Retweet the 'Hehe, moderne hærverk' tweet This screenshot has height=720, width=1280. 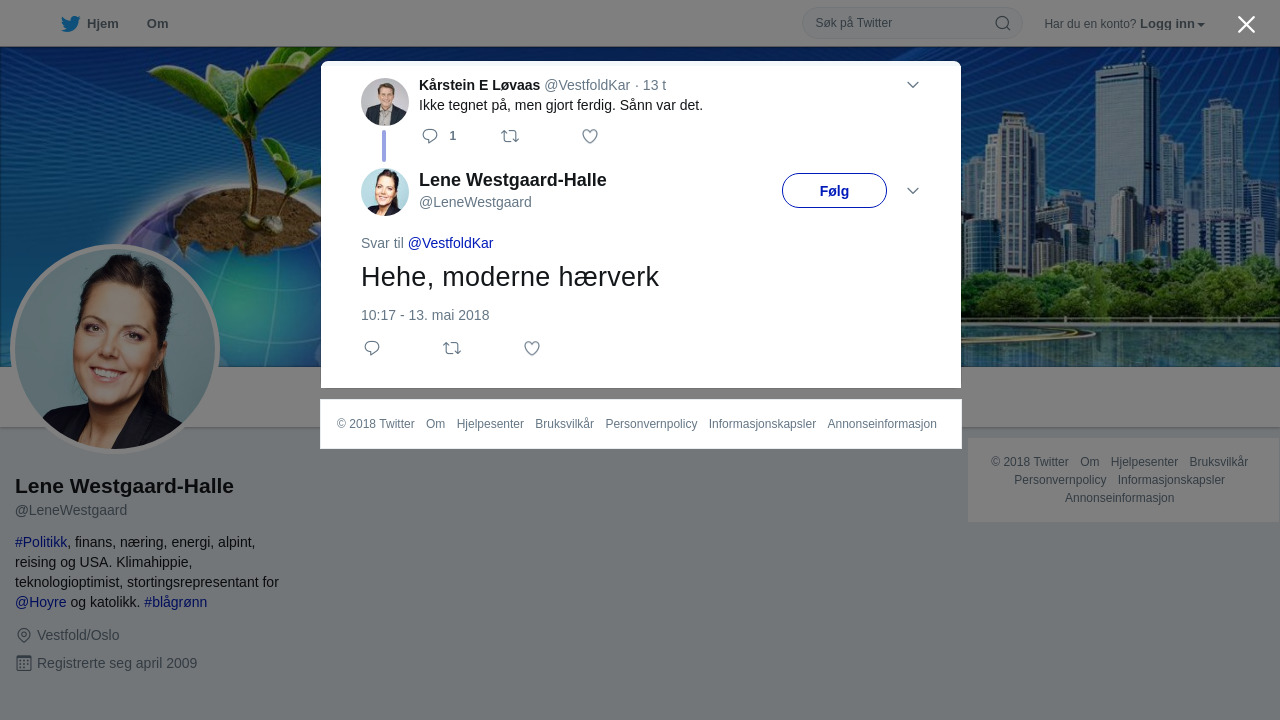pos(452,348)
